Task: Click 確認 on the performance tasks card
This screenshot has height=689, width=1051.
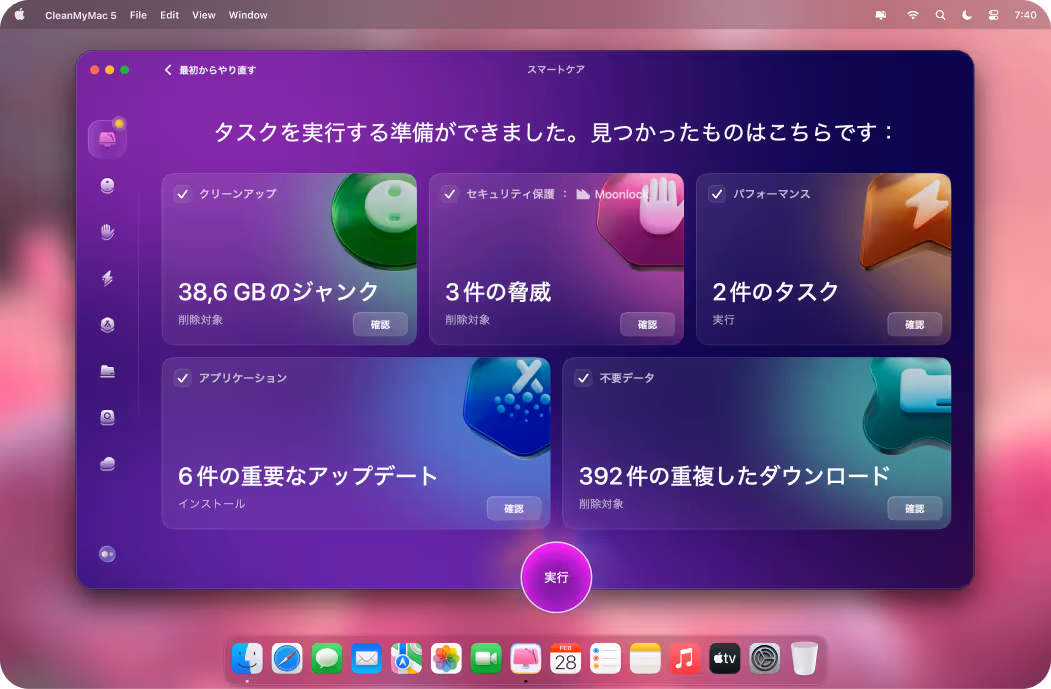Action: [x=914, y=324]
